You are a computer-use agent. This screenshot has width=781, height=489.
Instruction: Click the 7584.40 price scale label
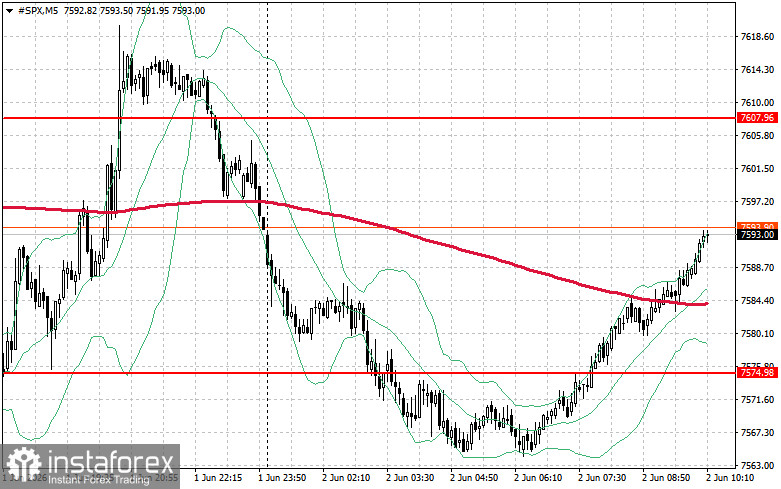757,301
